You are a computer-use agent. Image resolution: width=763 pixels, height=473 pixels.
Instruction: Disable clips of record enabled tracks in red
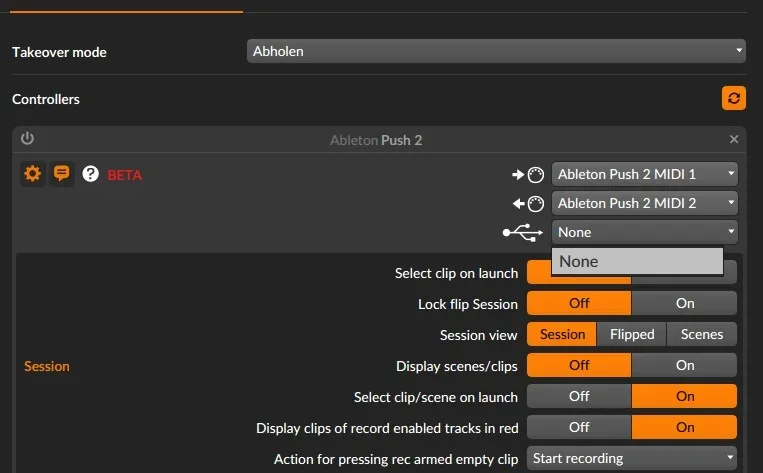pos(579,427)
